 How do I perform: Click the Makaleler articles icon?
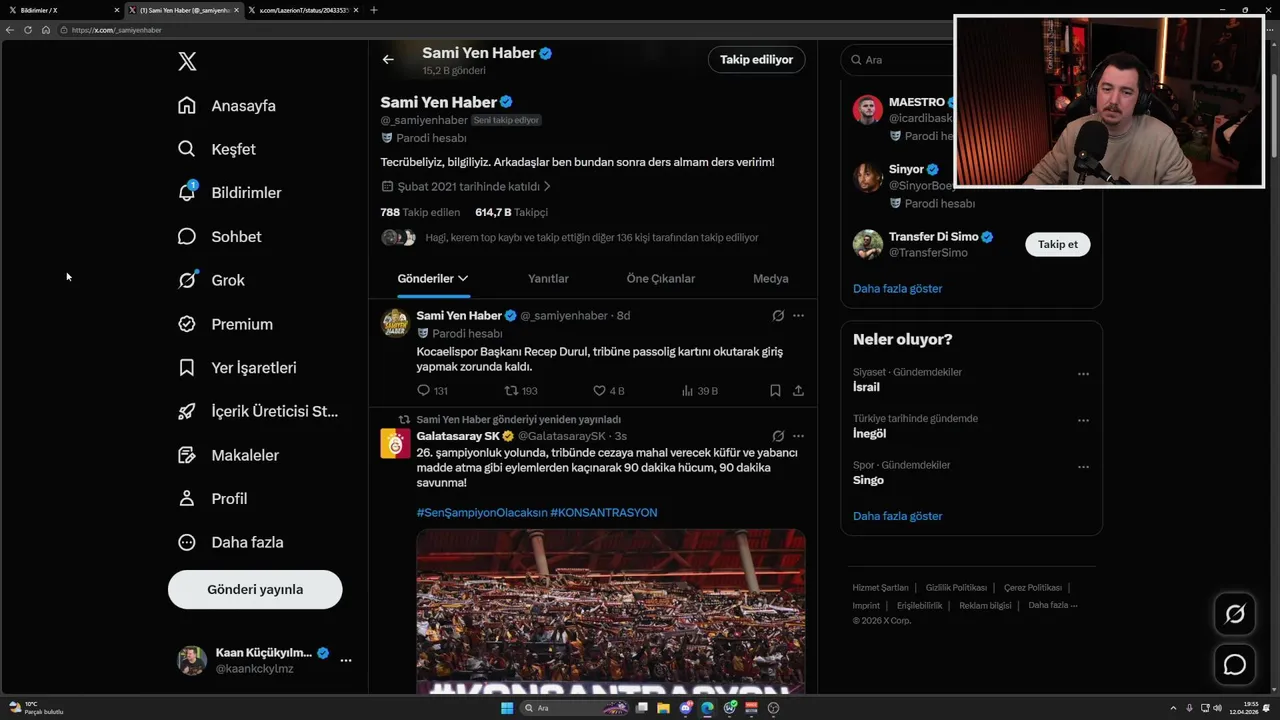pyautogui.click(x=187, y=455)
